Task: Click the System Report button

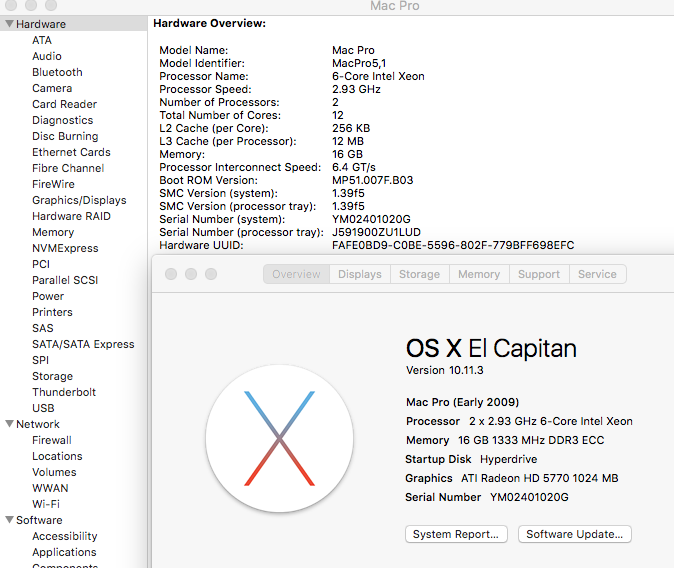Action: tap(456, 534)
